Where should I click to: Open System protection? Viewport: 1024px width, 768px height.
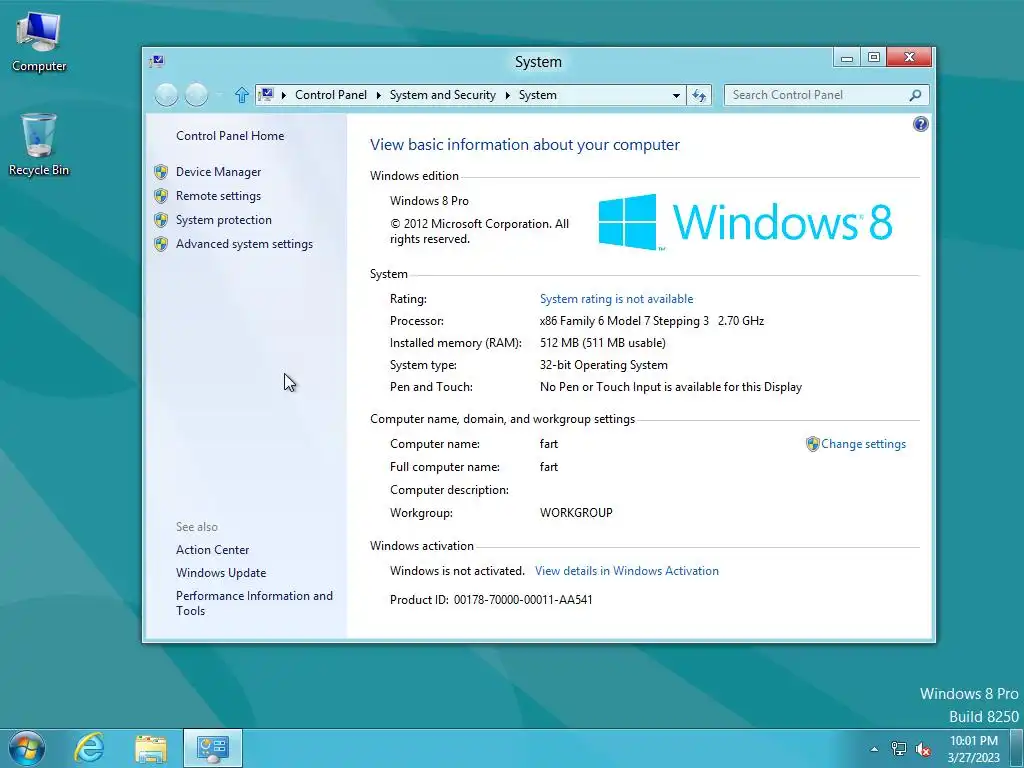(x=223, y=220)
